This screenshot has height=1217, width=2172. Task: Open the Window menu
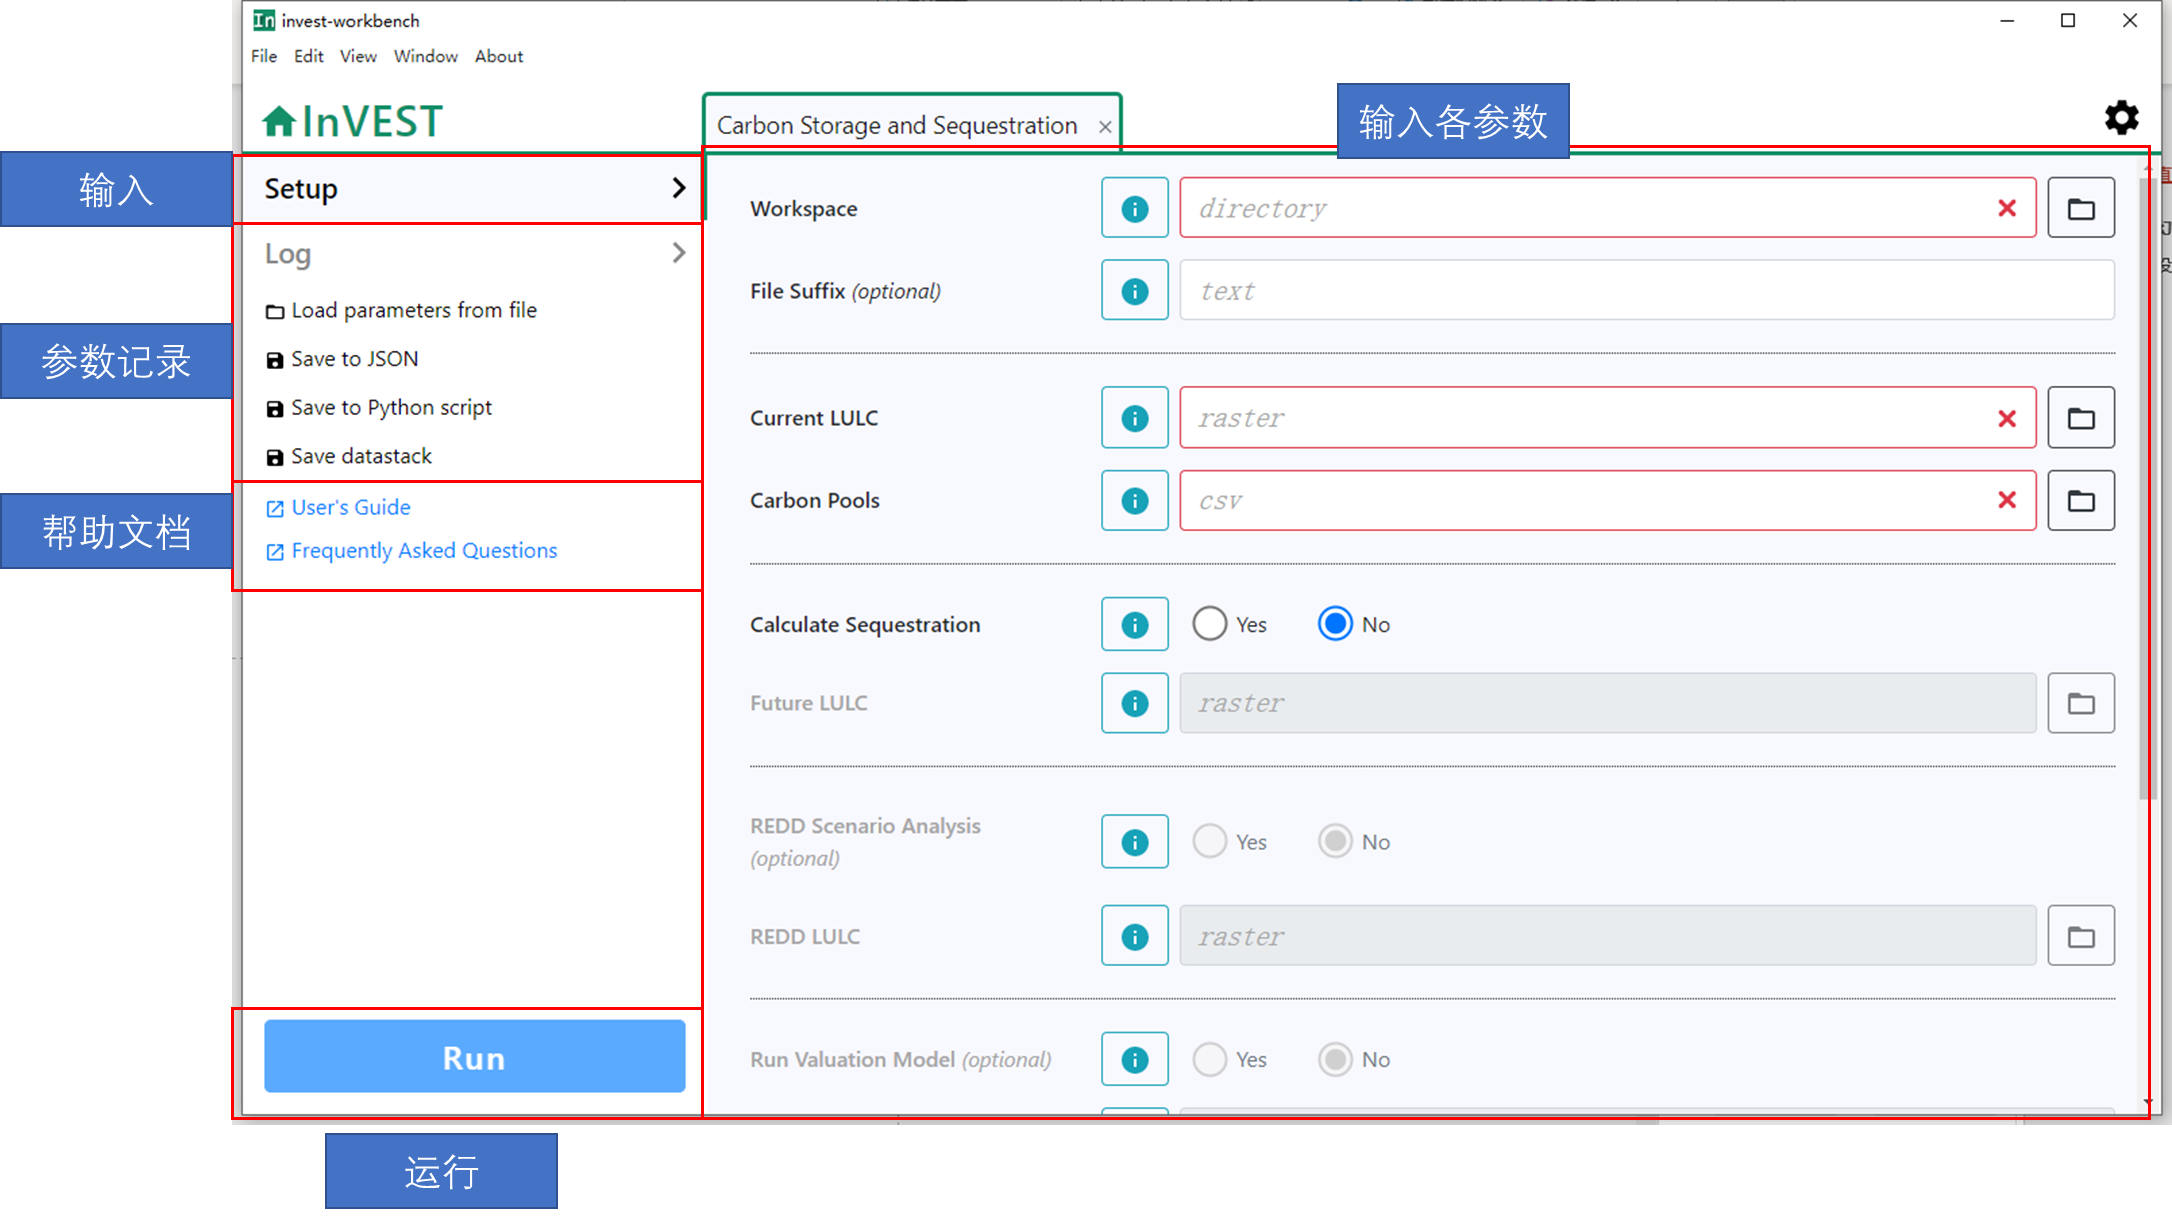[x=425, y=56]
